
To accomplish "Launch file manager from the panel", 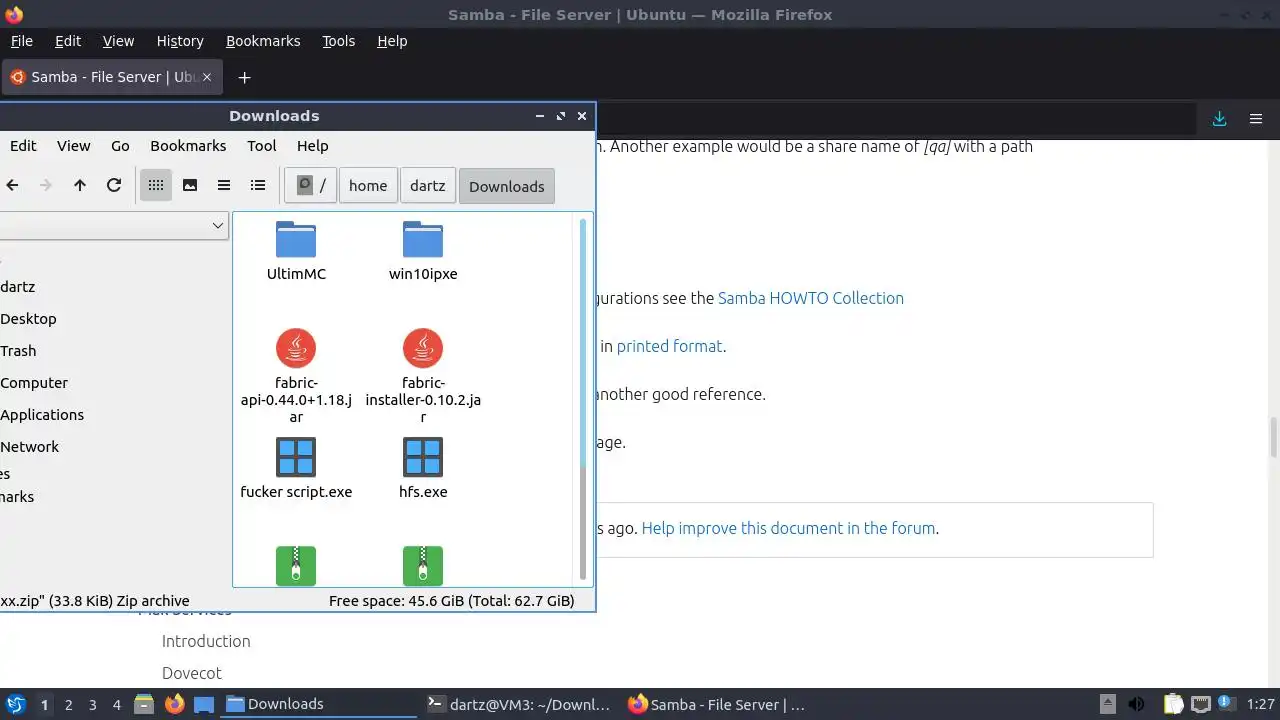I will [x=144, y=704].
